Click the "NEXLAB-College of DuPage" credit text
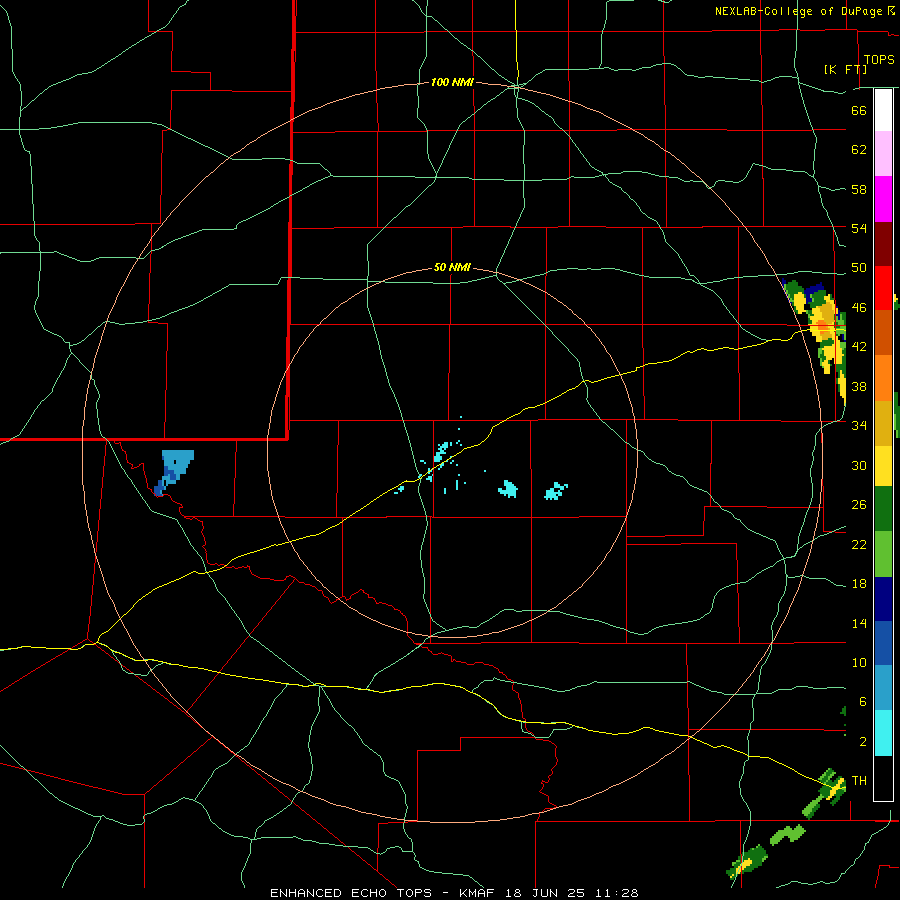Viewport: 900px width, 900px height. pyautogui.click(x=799, y=11)
